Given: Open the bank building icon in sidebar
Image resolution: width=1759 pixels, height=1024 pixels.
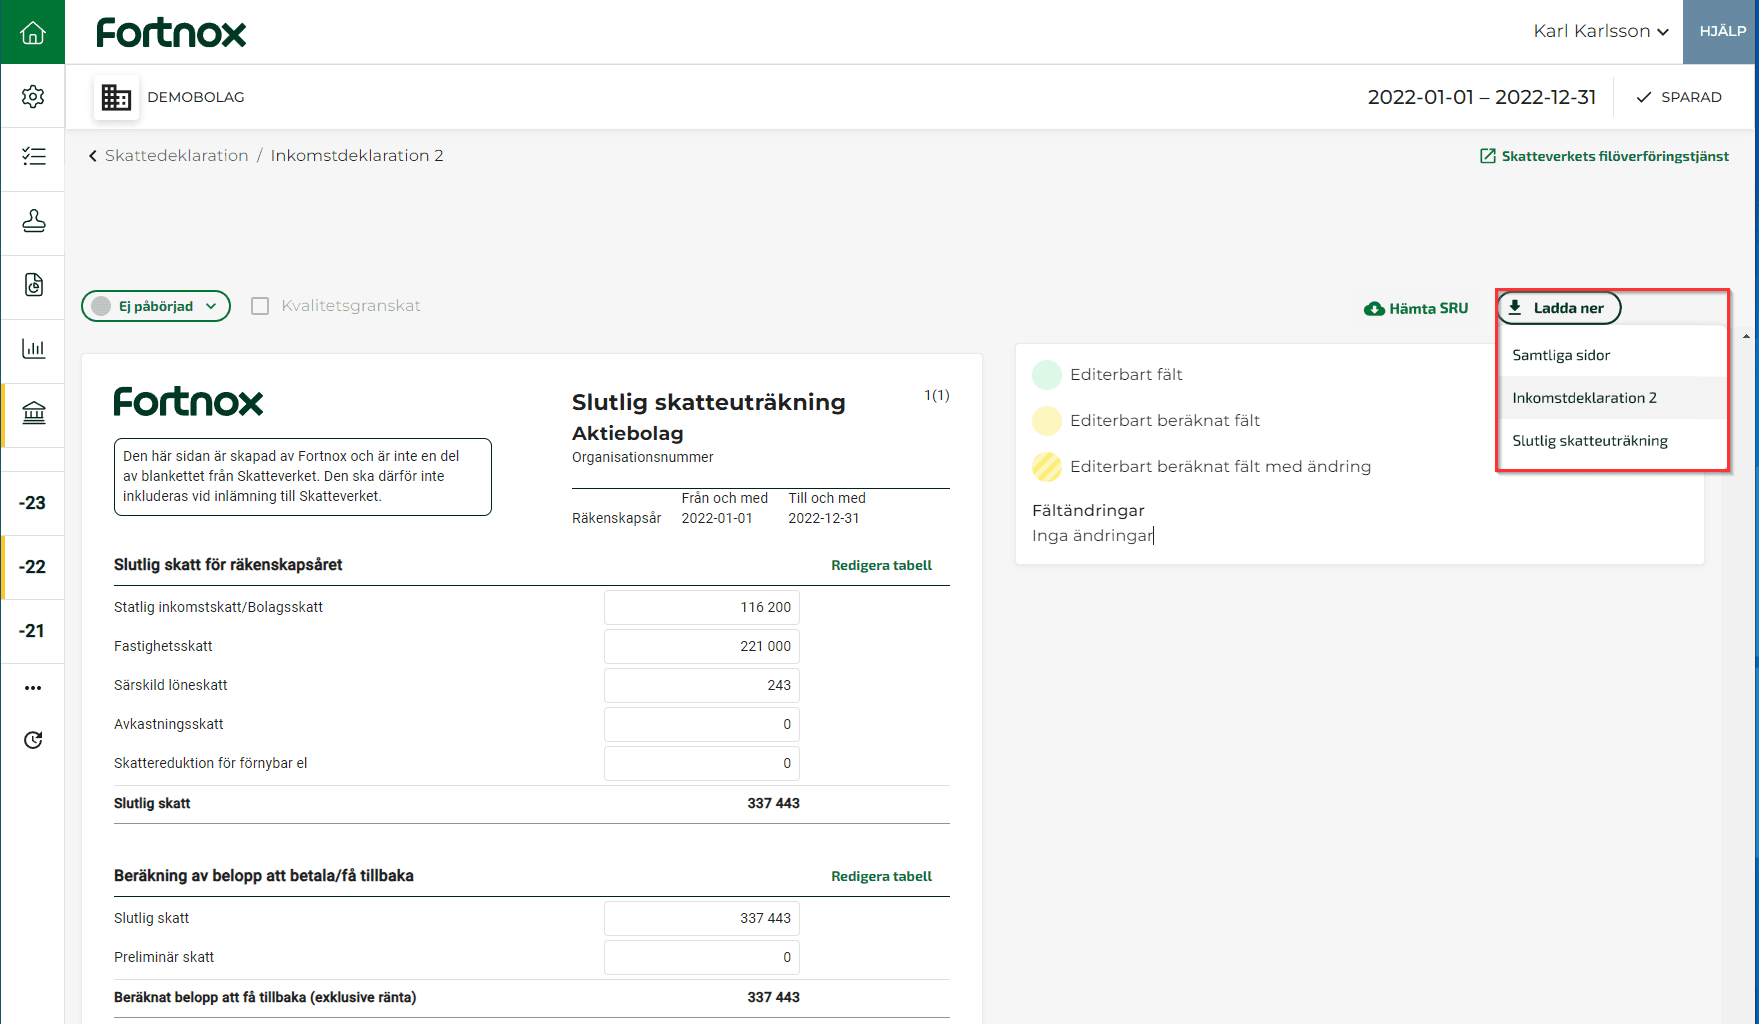Looking at the screenshot, I should click(x=33, y=413).
